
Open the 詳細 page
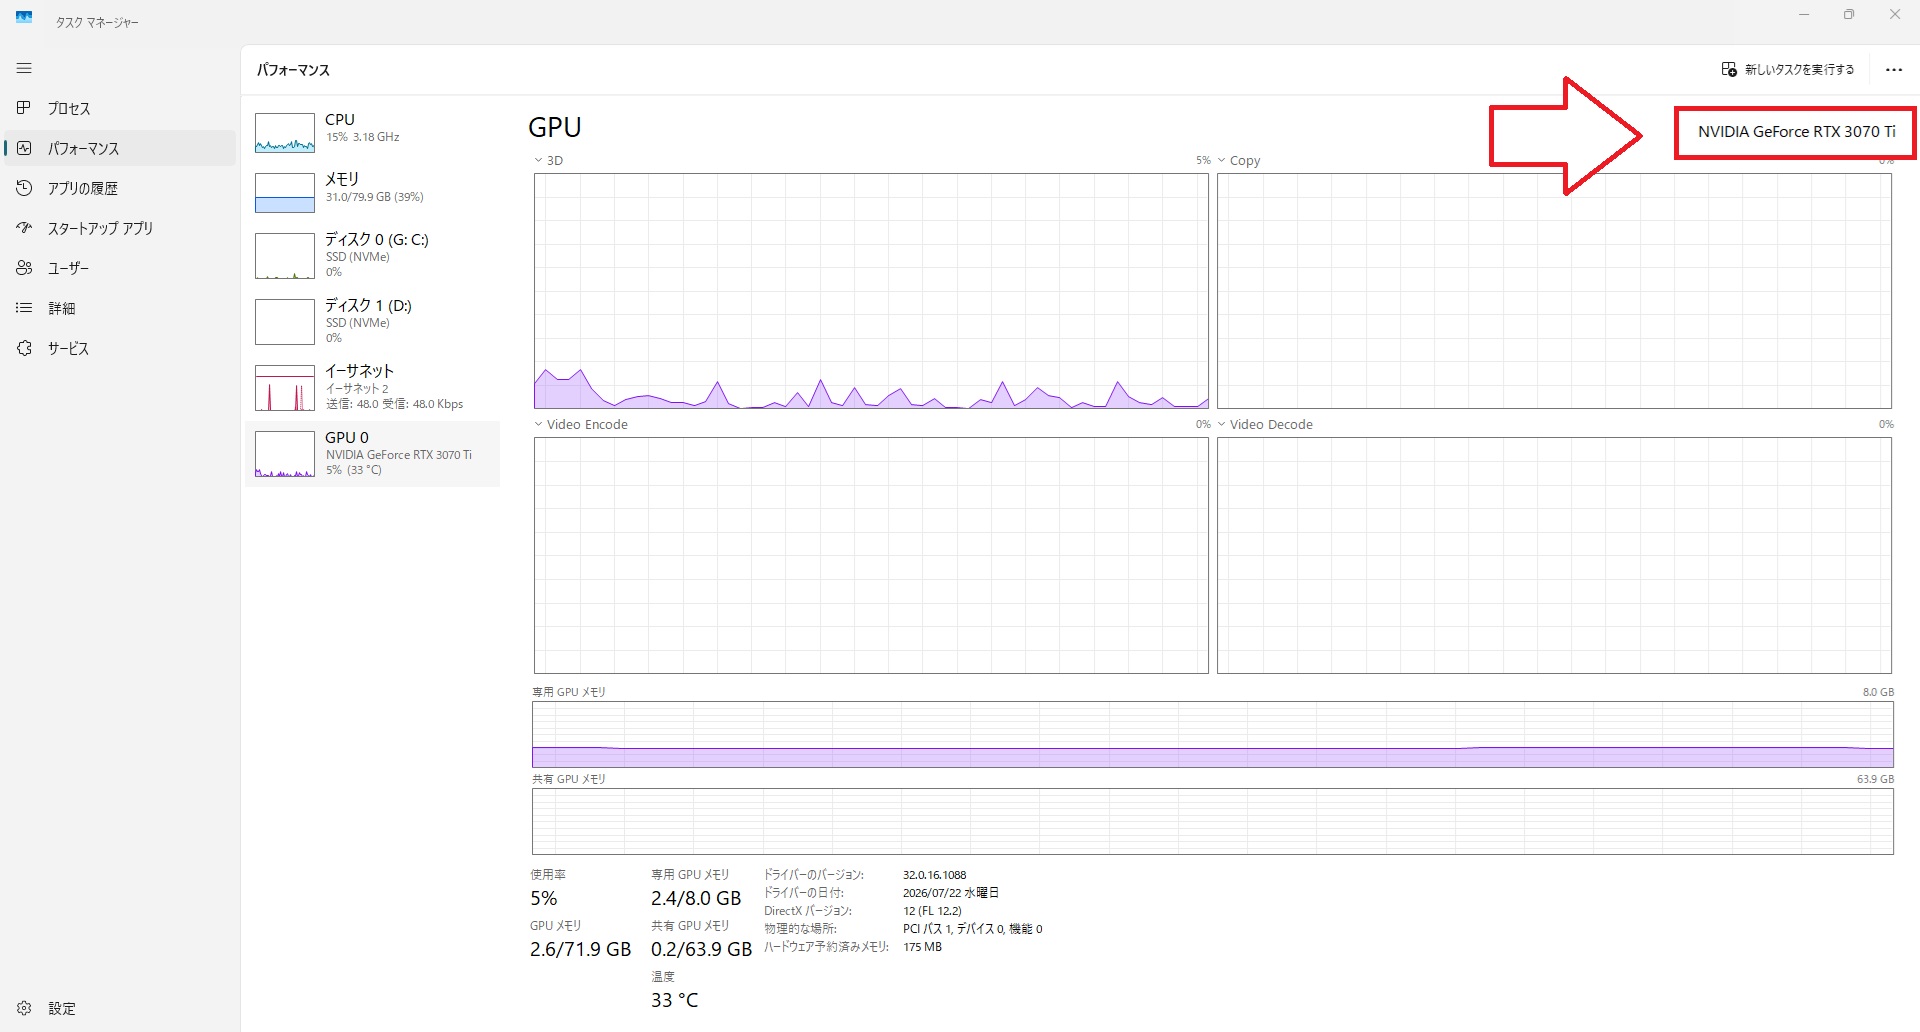coord(120,308)
